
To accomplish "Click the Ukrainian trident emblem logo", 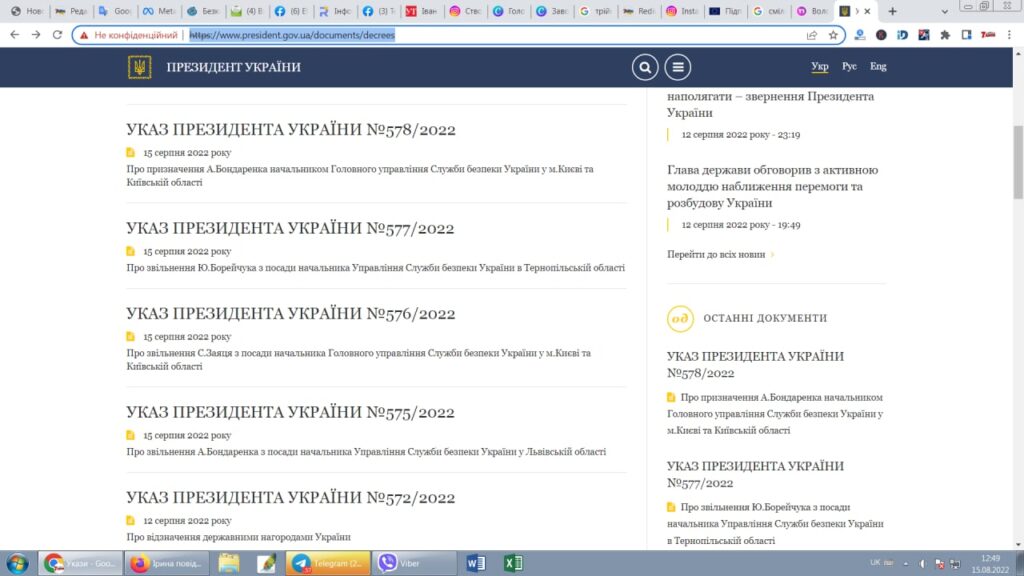I will pos(139,67).
